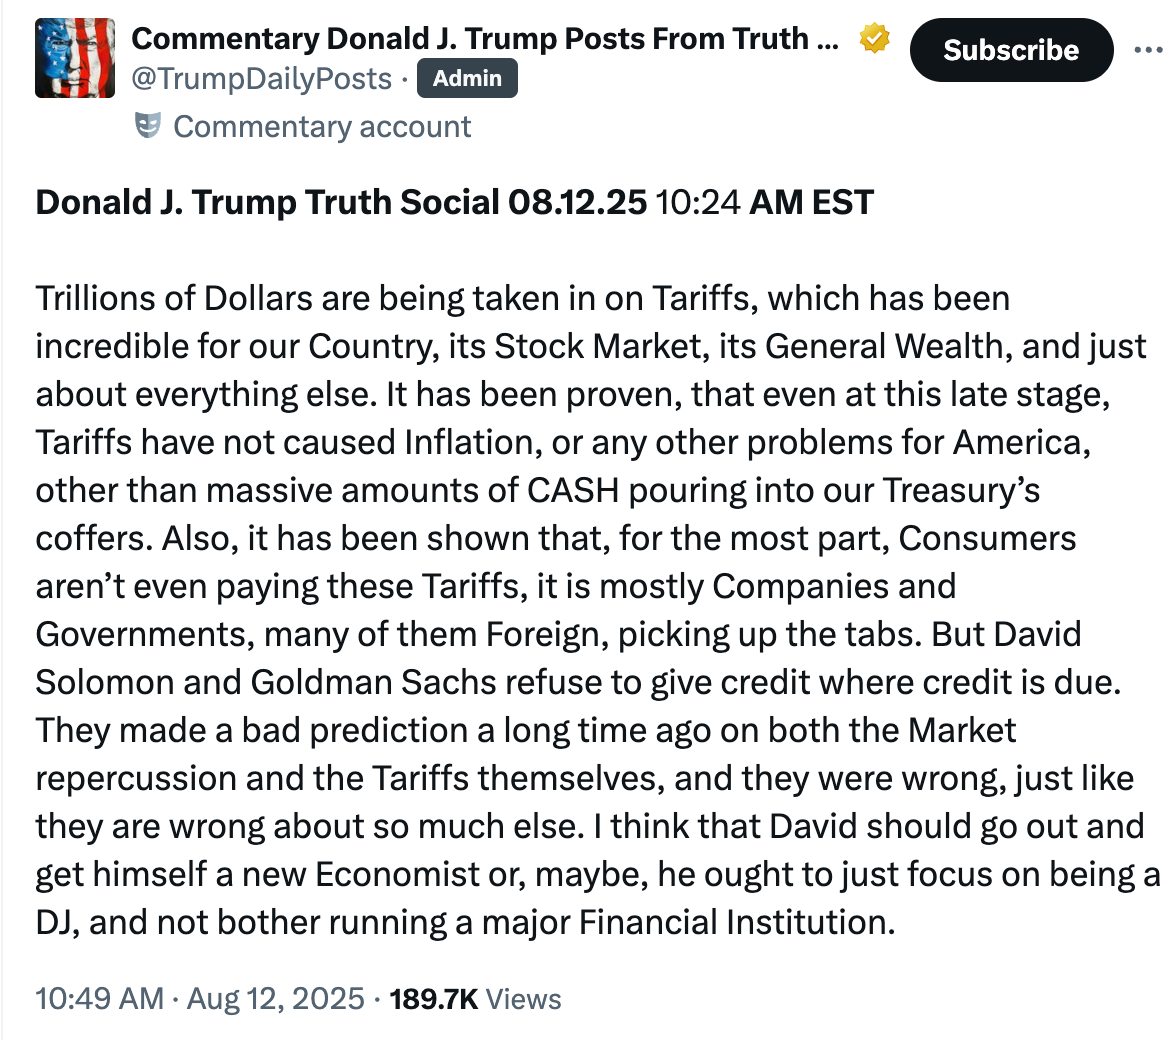
Task: Click the opening Trillions of Dollars paragraph
Action: click(x=500, y=298)
